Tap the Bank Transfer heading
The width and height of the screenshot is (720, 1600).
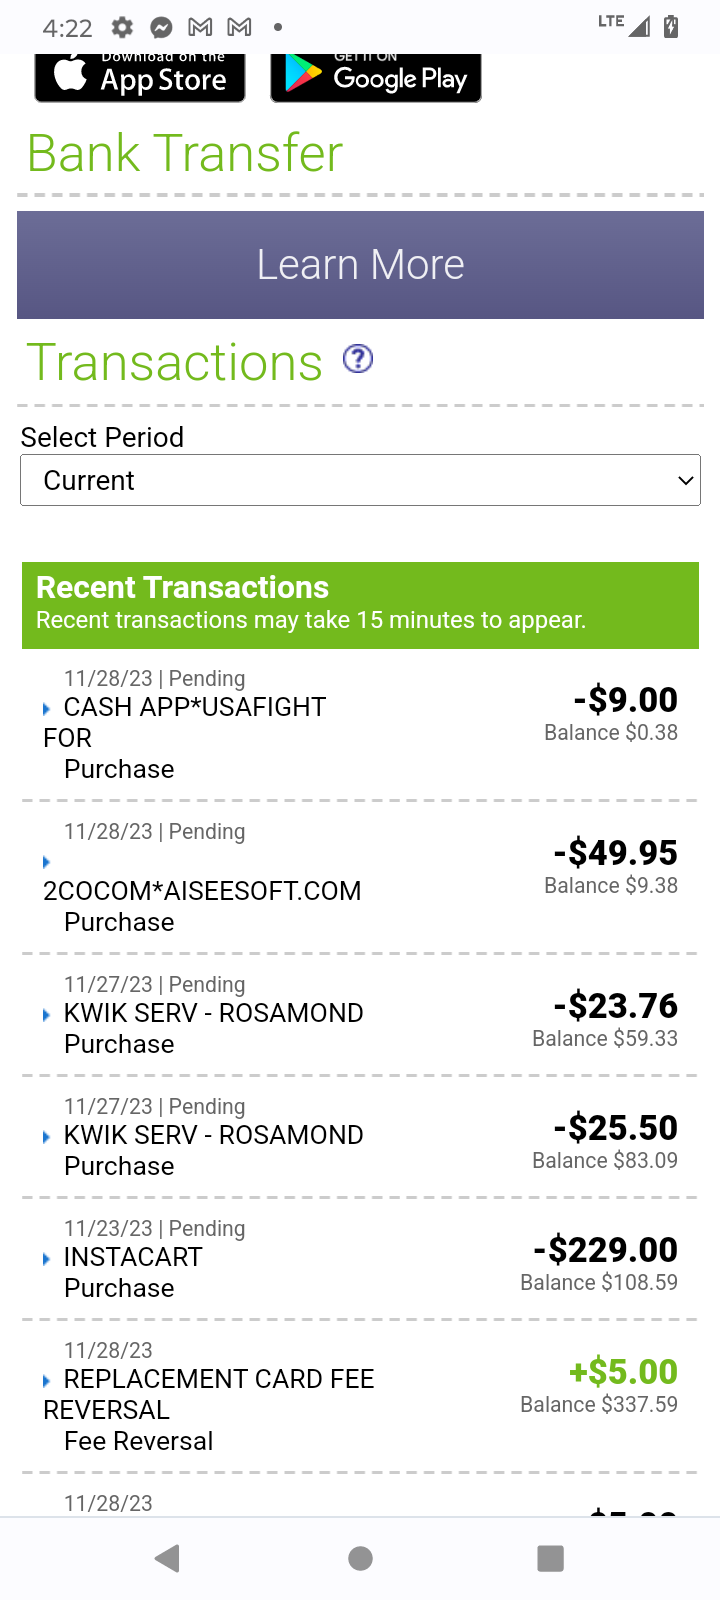click(185, 153)
